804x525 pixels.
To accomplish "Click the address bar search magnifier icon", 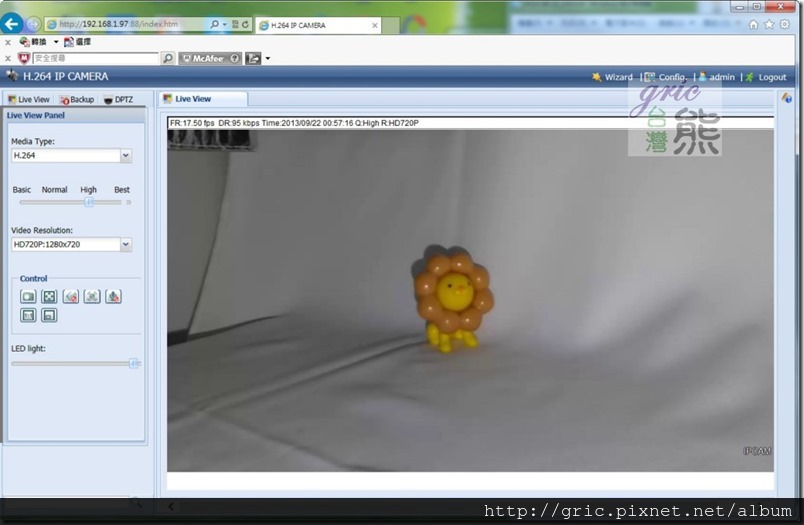I will tap(214, 24).
